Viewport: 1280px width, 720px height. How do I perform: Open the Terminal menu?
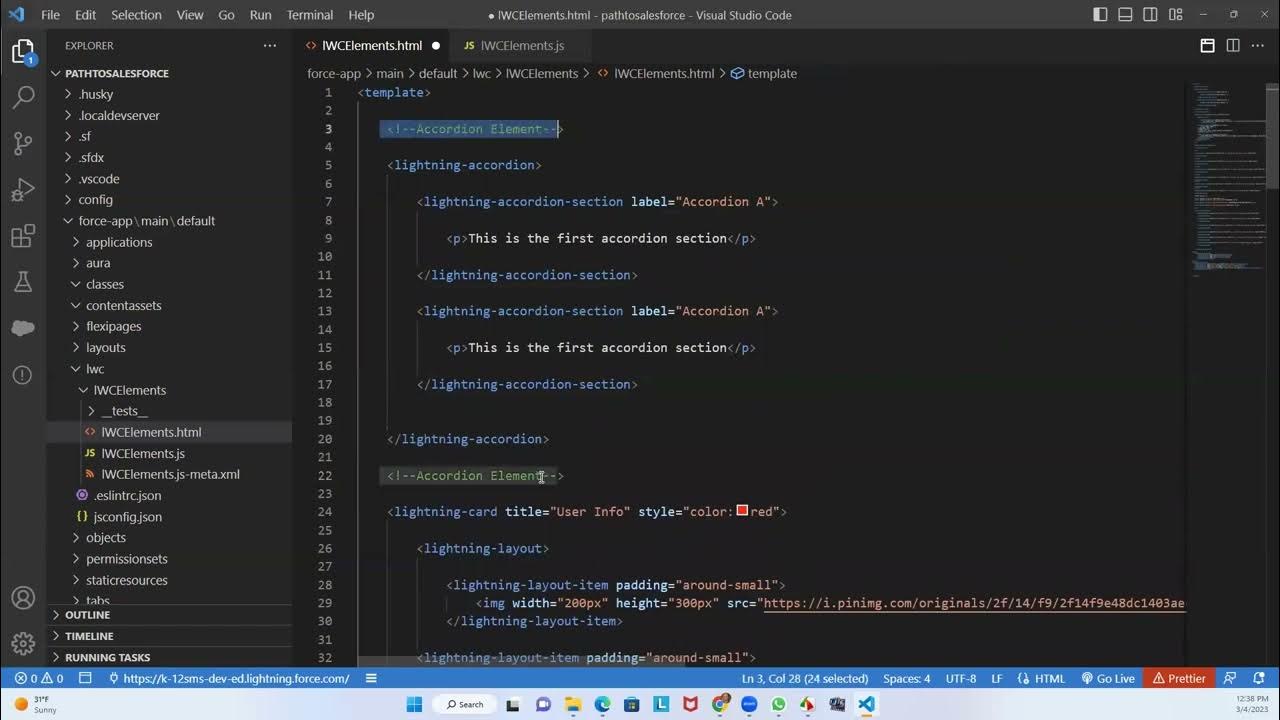[x=310, y=15]
